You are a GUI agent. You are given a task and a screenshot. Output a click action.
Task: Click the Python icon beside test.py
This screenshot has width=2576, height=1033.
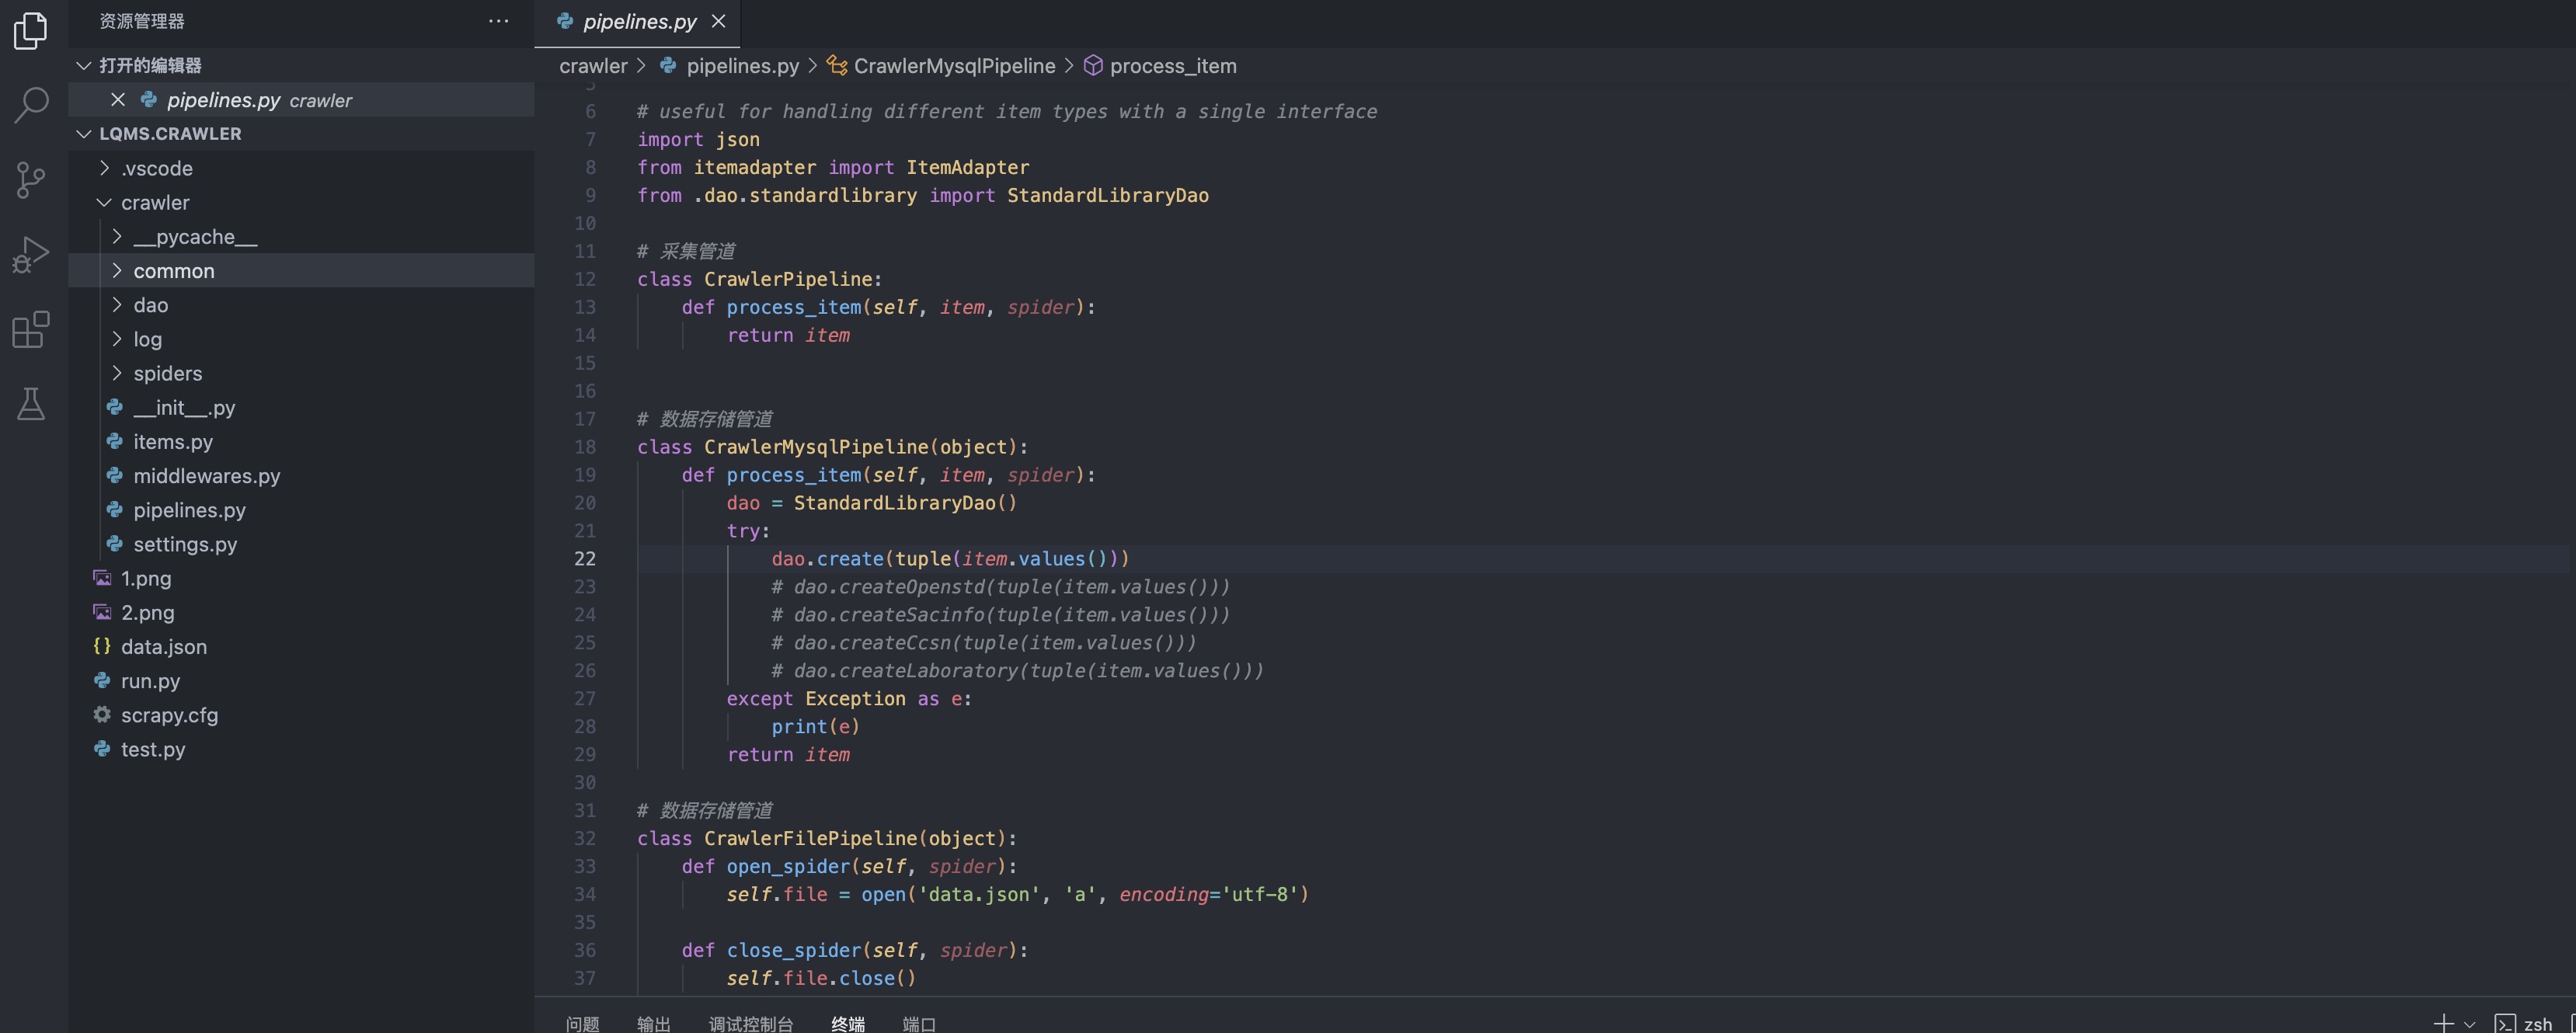pos(102,749)
